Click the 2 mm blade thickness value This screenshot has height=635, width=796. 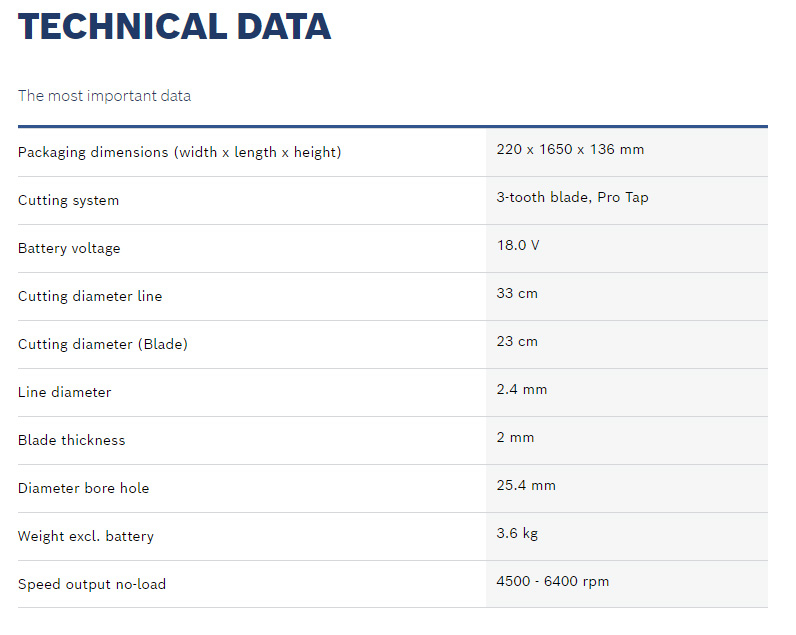514,437
